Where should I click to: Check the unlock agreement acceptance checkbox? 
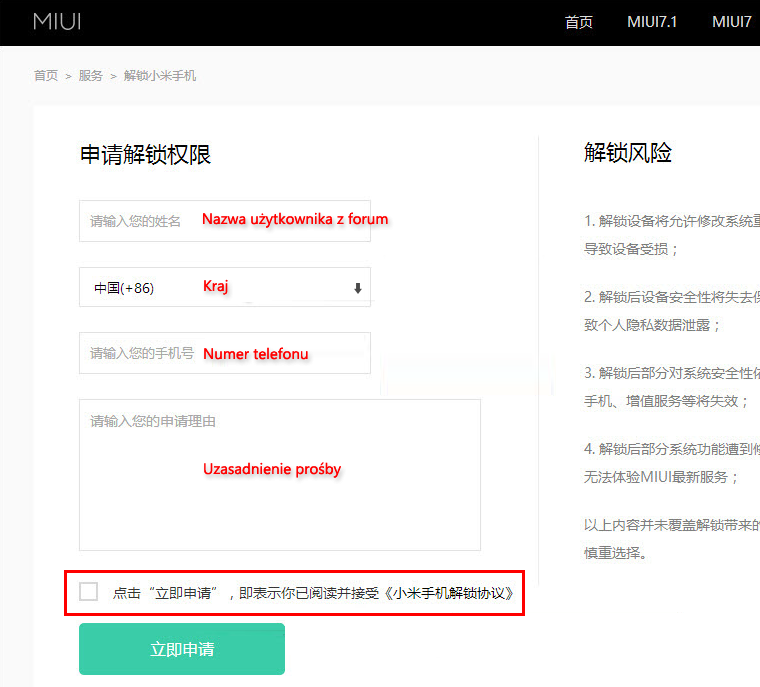pos(89,591)
